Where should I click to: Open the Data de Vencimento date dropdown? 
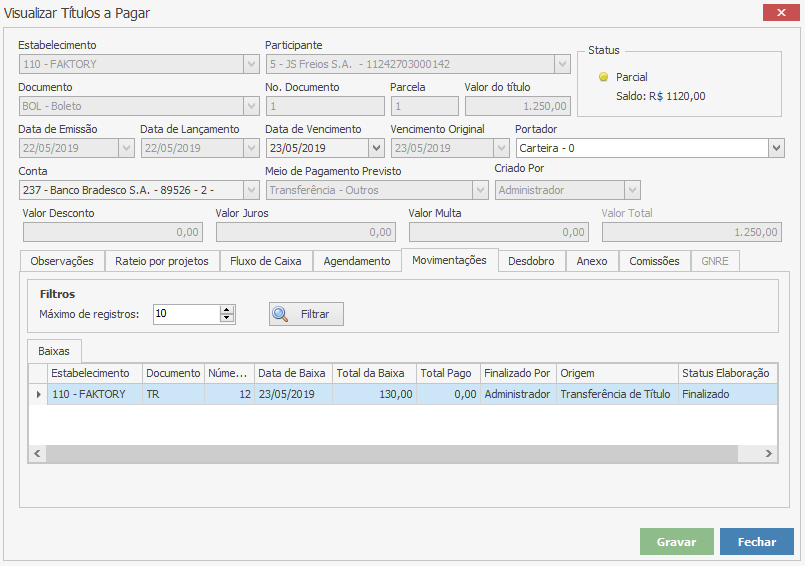coord(375,148)
